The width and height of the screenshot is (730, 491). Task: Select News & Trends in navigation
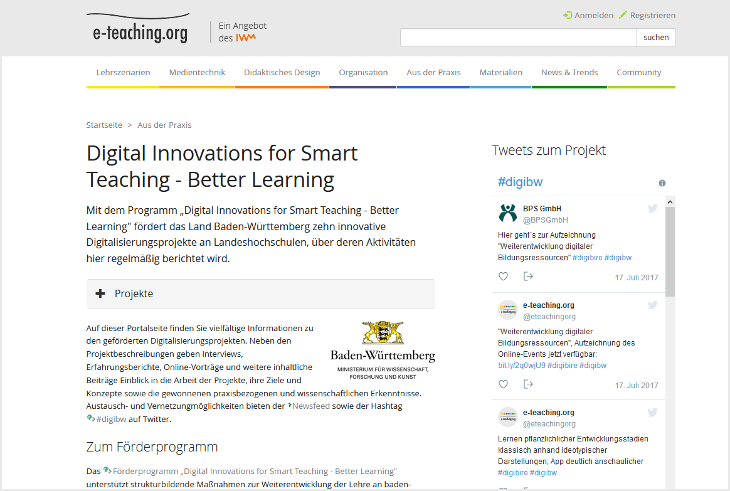(x=569, y=73)
